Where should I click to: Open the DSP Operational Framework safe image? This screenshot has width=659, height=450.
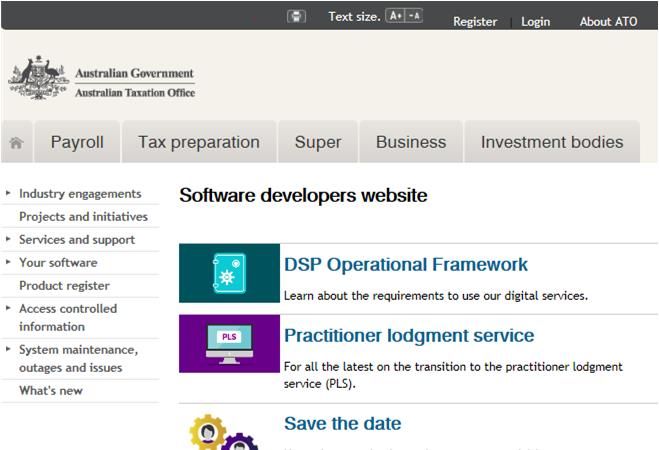point(229,273)
